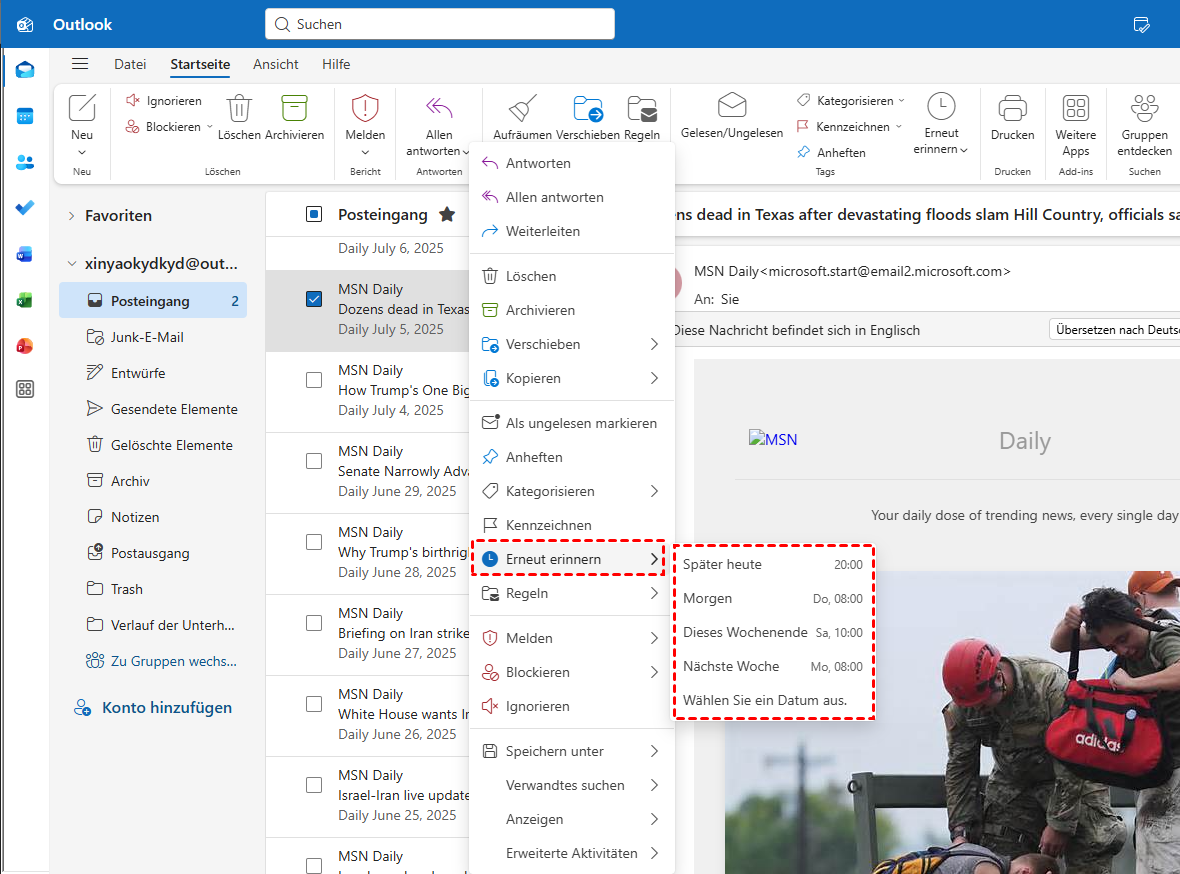This screenshot has width=1180, height=874.
Task: Switch to the Ansicht tab
Action: (x=276, y=64)
